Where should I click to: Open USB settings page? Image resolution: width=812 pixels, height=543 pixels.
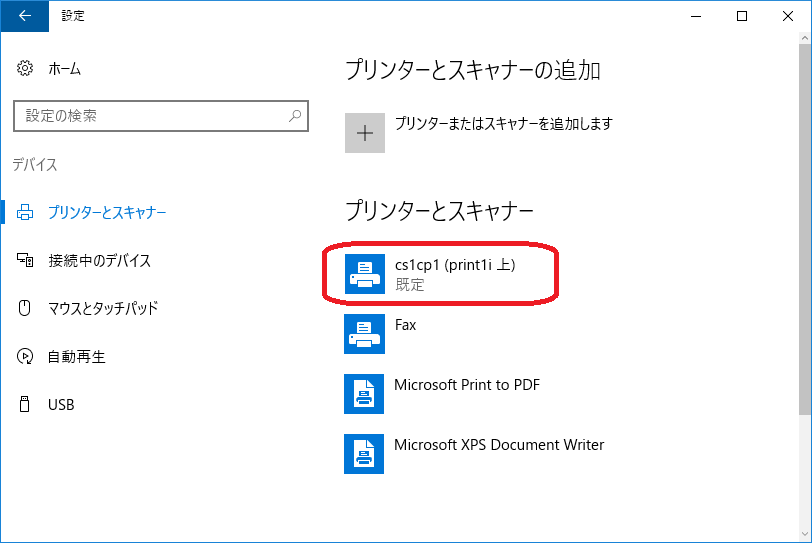click(x=61, y=405)
